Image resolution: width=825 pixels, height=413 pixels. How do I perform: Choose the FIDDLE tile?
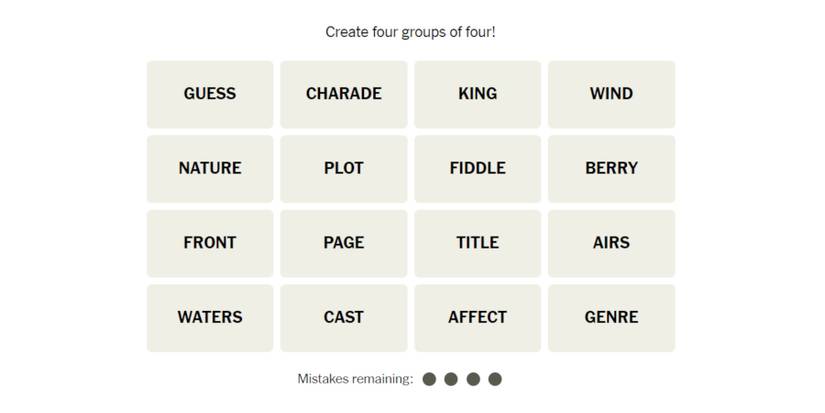pyautogui.click(x=477, y=168)
